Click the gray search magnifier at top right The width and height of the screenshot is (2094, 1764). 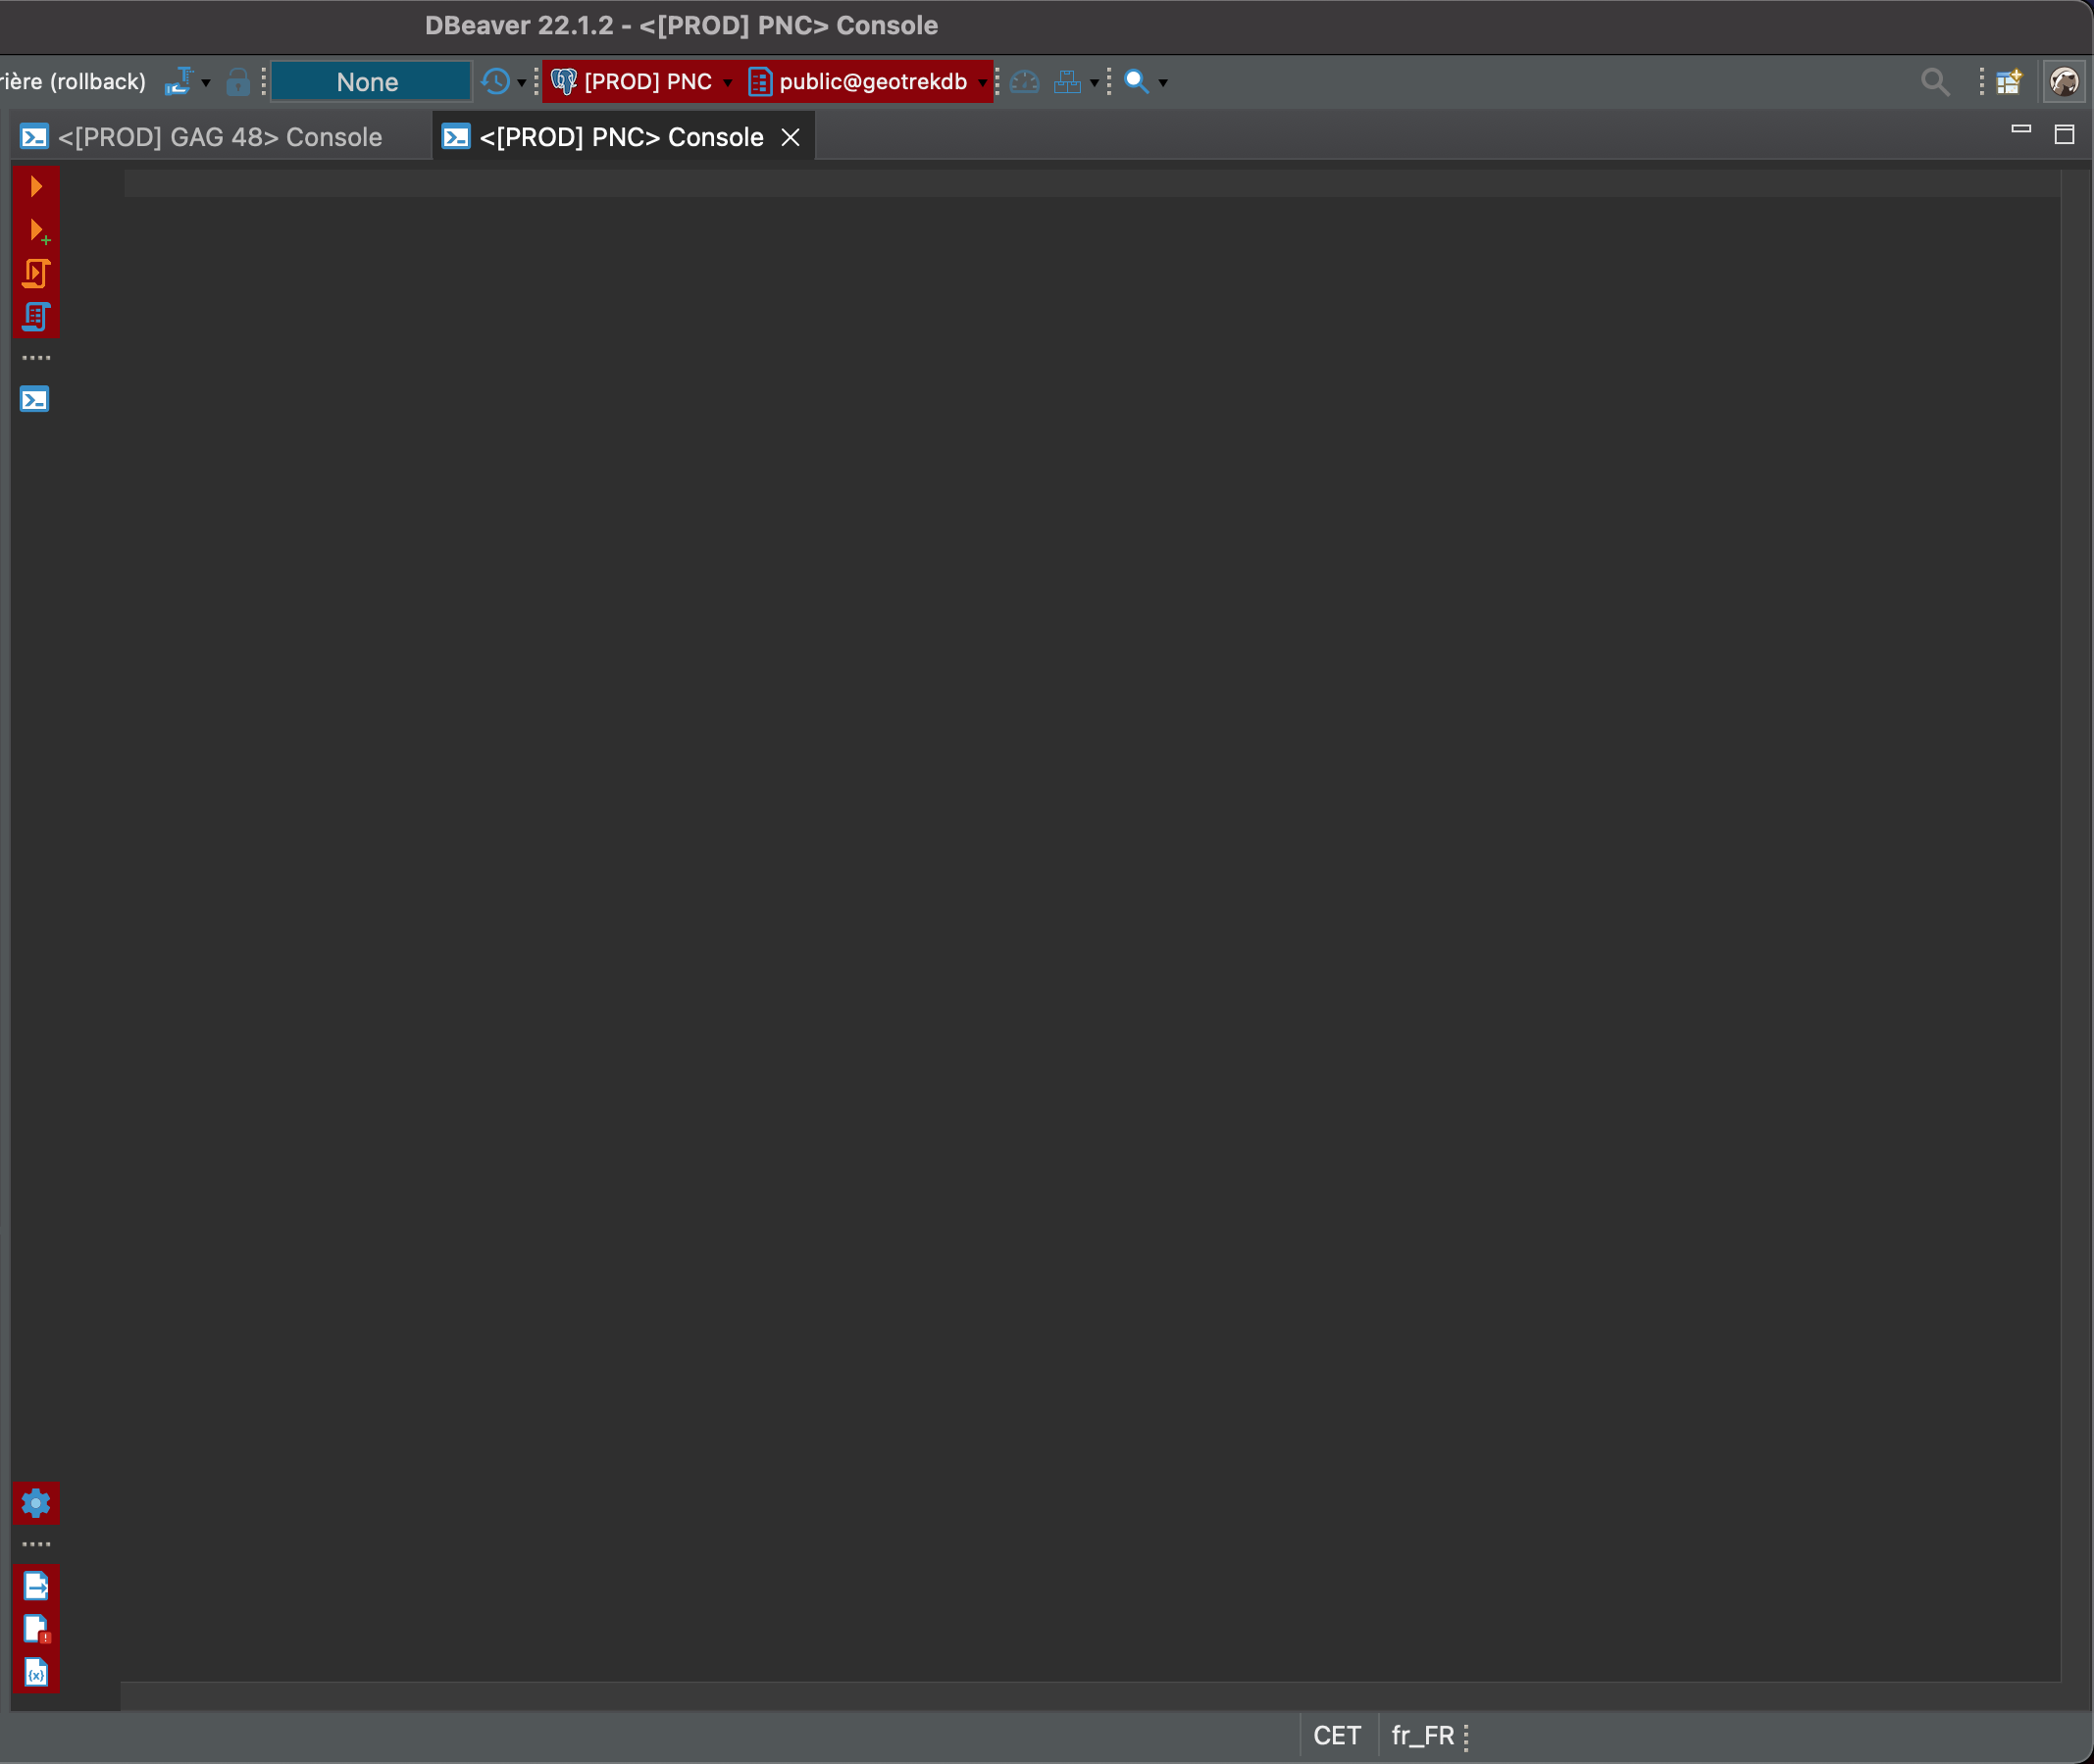click(x=1935, y=82)
